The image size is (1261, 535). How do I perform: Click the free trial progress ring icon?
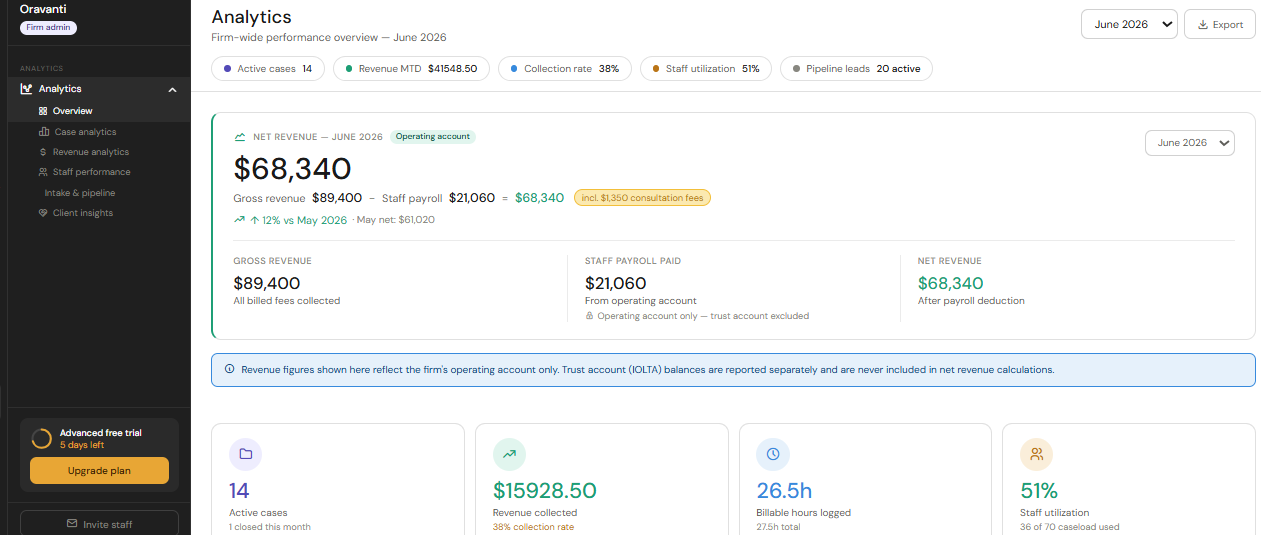click(x=42, y=439)
